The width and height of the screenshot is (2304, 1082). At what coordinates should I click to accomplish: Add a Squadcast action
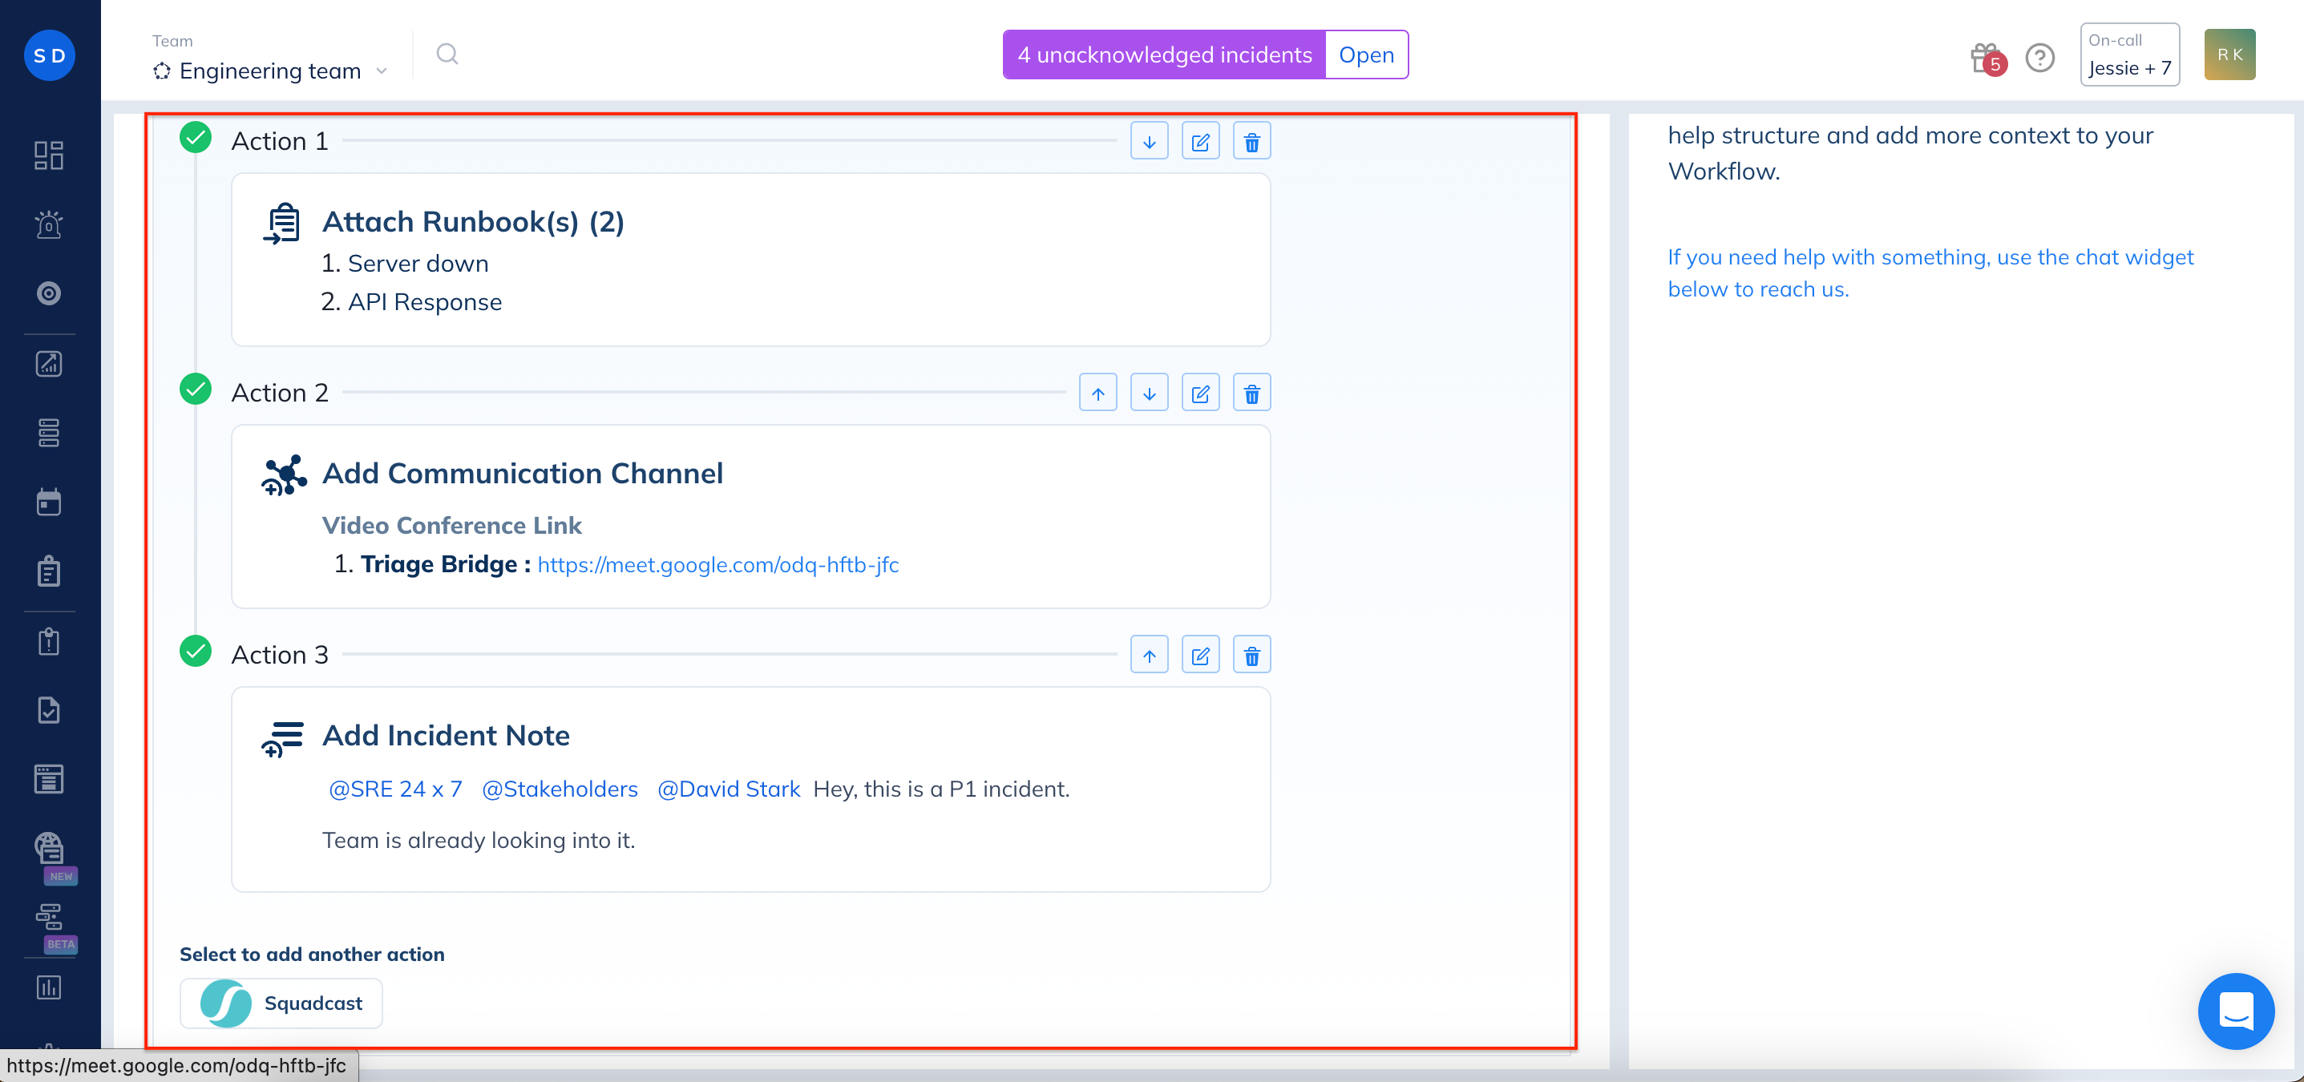coord(281,1003)
